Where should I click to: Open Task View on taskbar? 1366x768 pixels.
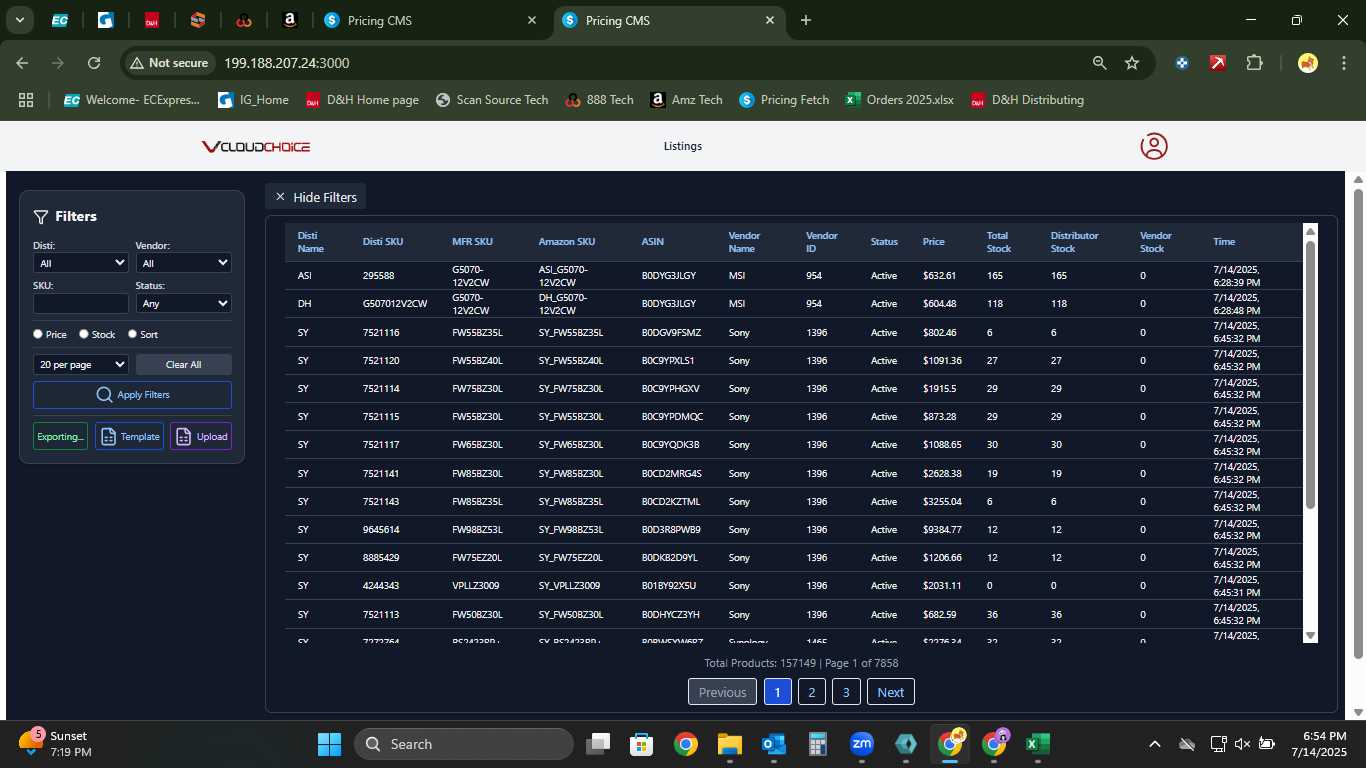(x=598, y=744)
